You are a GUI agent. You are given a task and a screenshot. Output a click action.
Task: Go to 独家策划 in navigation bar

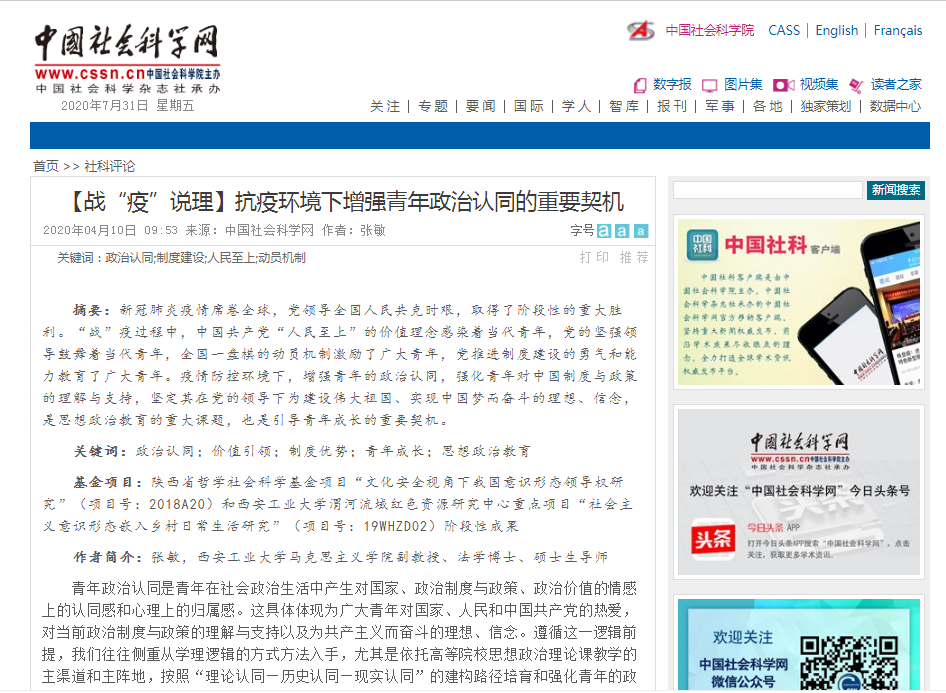(x=825, y=106)
